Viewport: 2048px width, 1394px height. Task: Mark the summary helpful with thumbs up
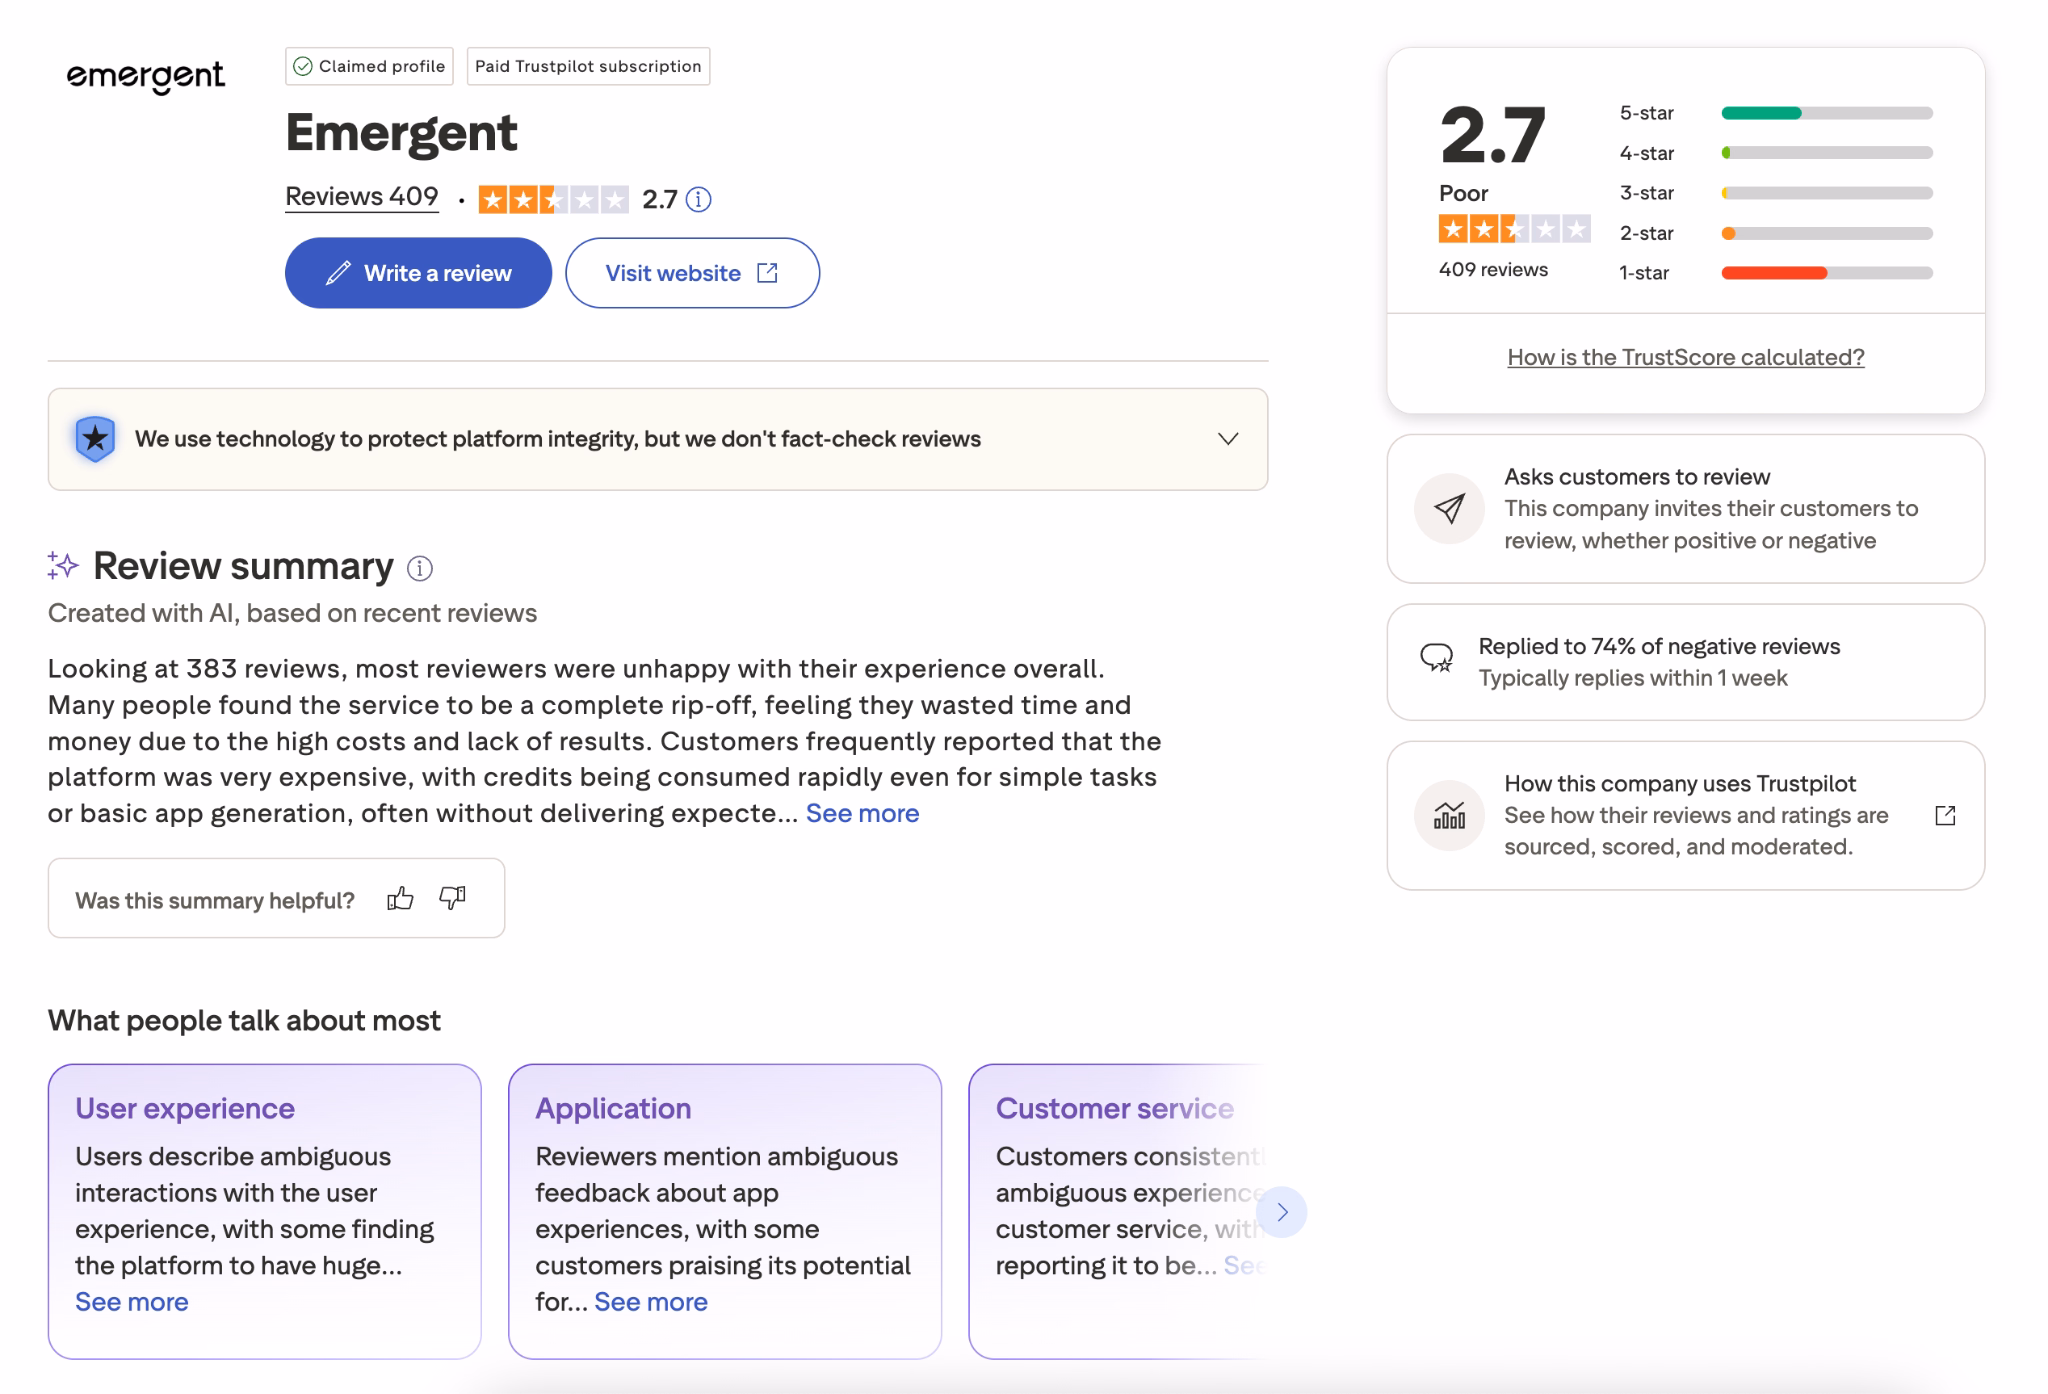pyautogui.click(x=400, y=898)
